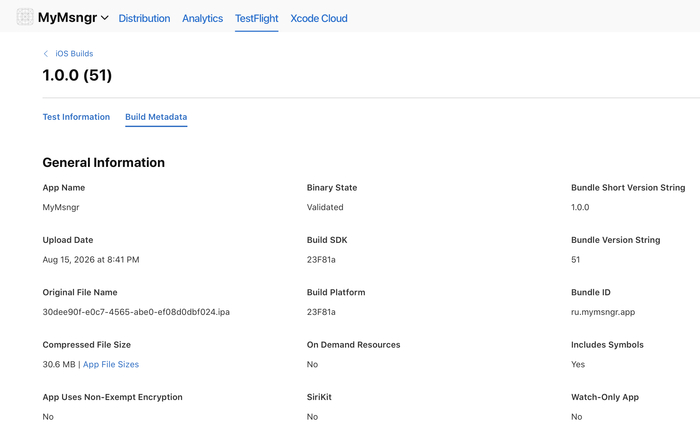The image size is (700, 436).
Task: Open the App File Sizes link
Action: [111, 364]
